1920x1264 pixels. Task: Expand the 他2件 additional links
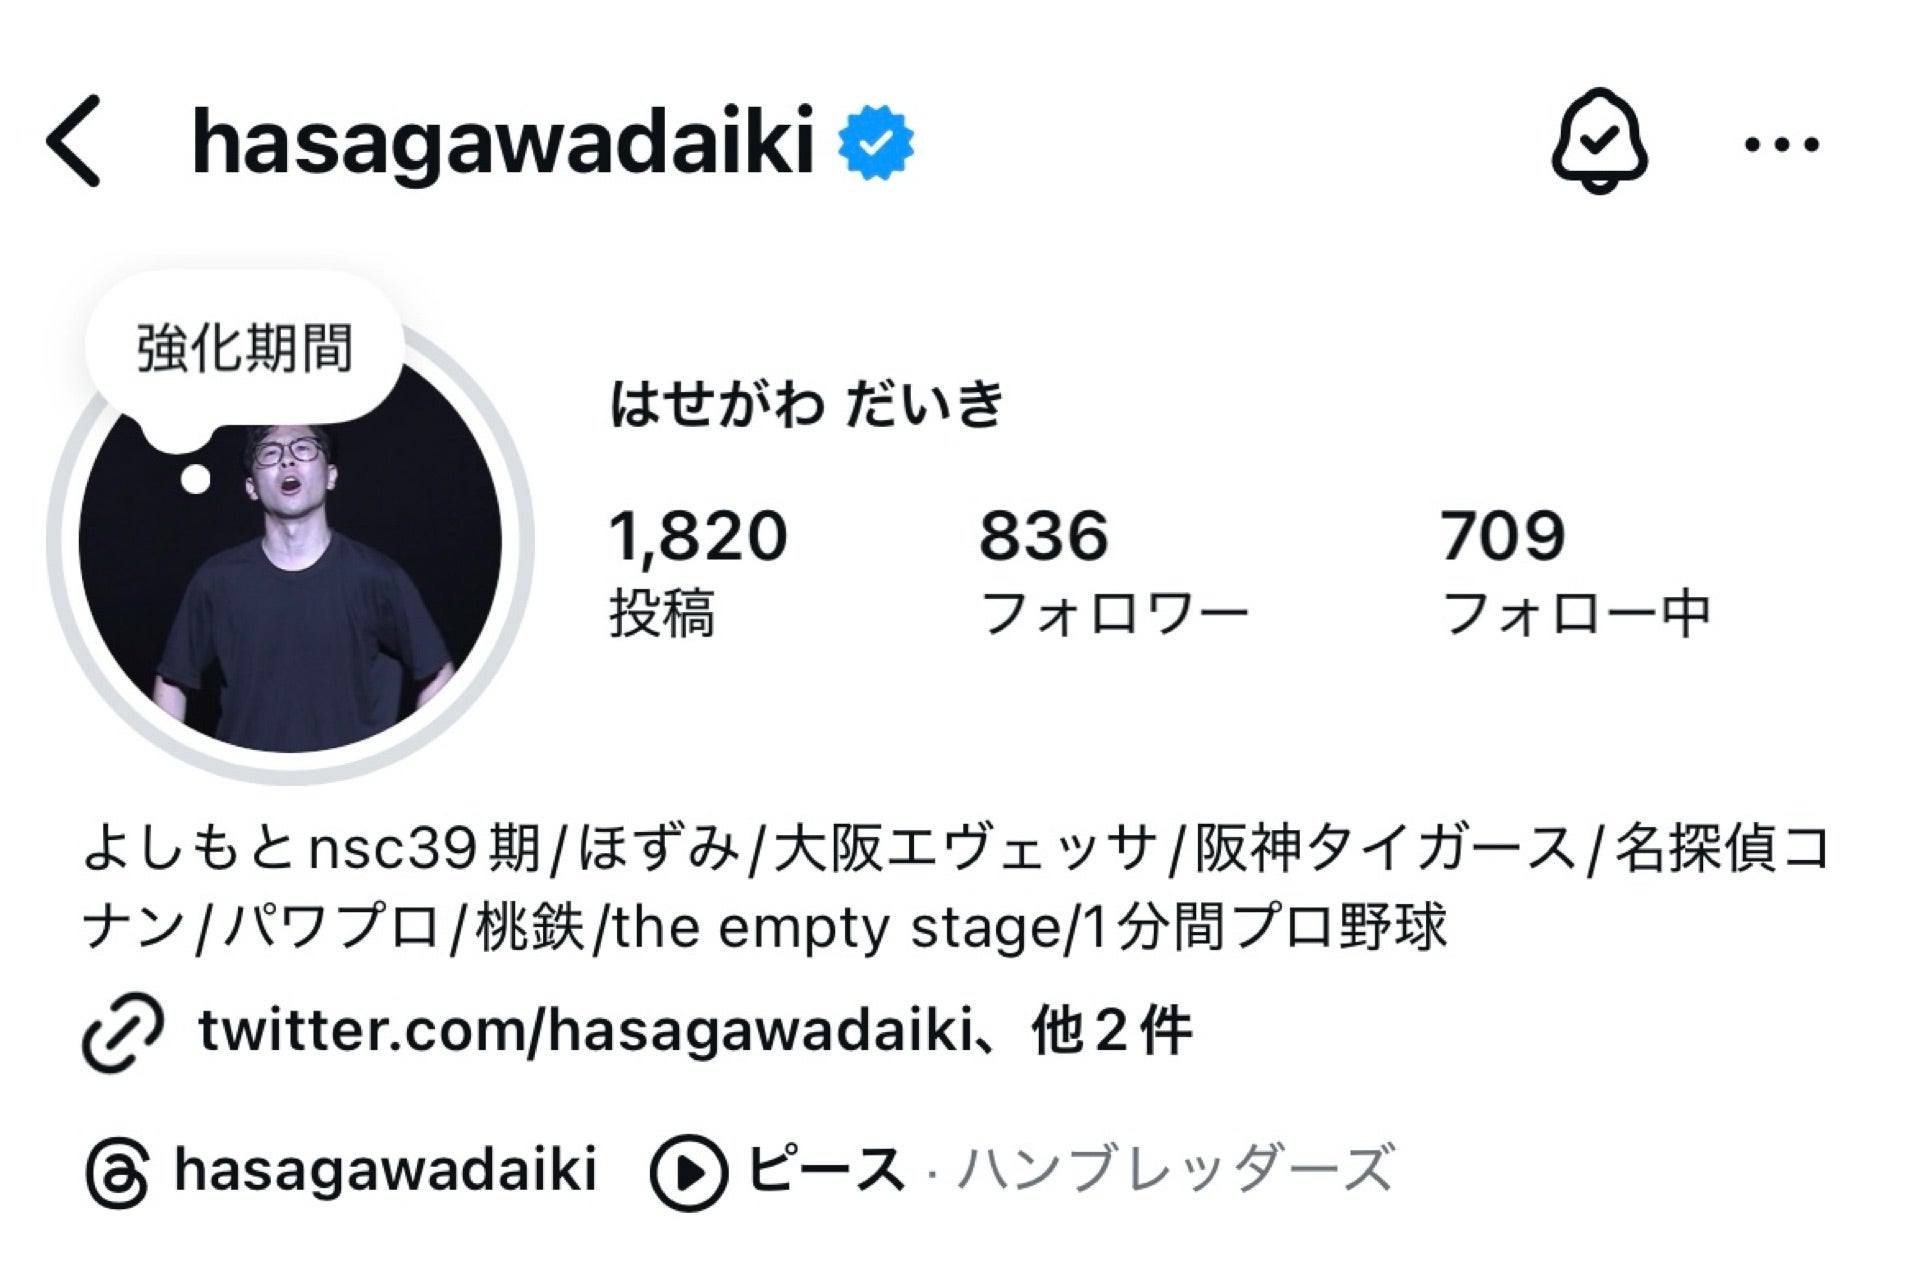[x=1112, y=1031]
